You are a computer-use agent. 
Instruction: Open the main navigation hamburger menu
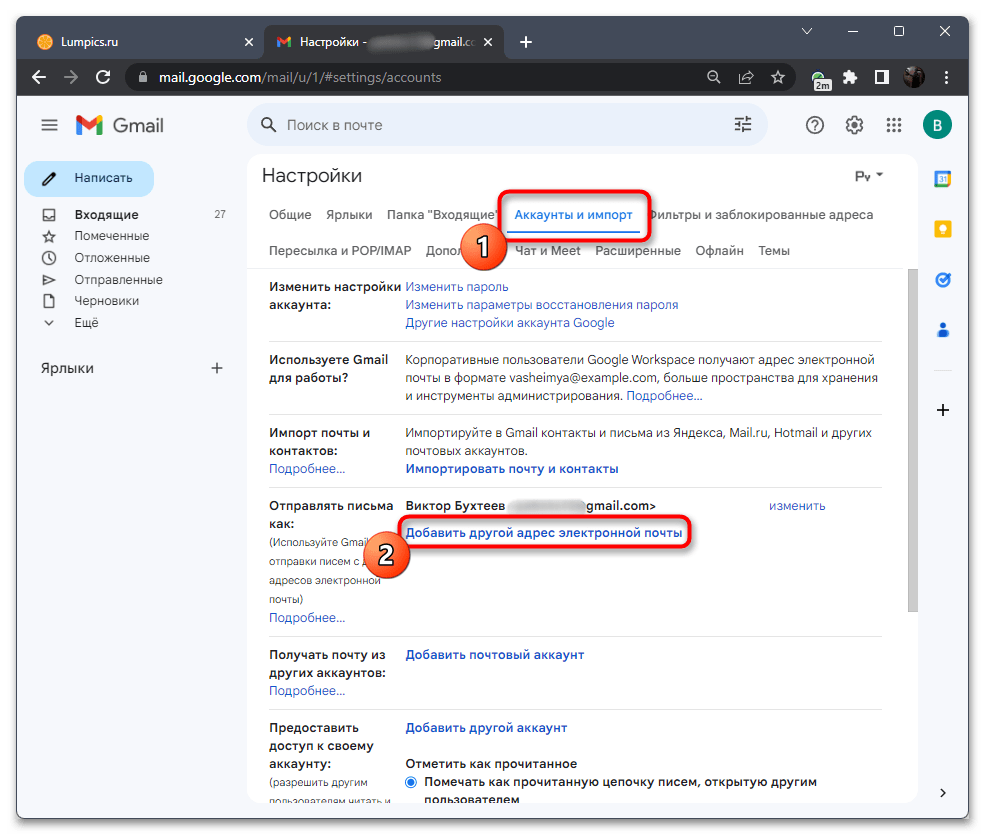point(48,124)
